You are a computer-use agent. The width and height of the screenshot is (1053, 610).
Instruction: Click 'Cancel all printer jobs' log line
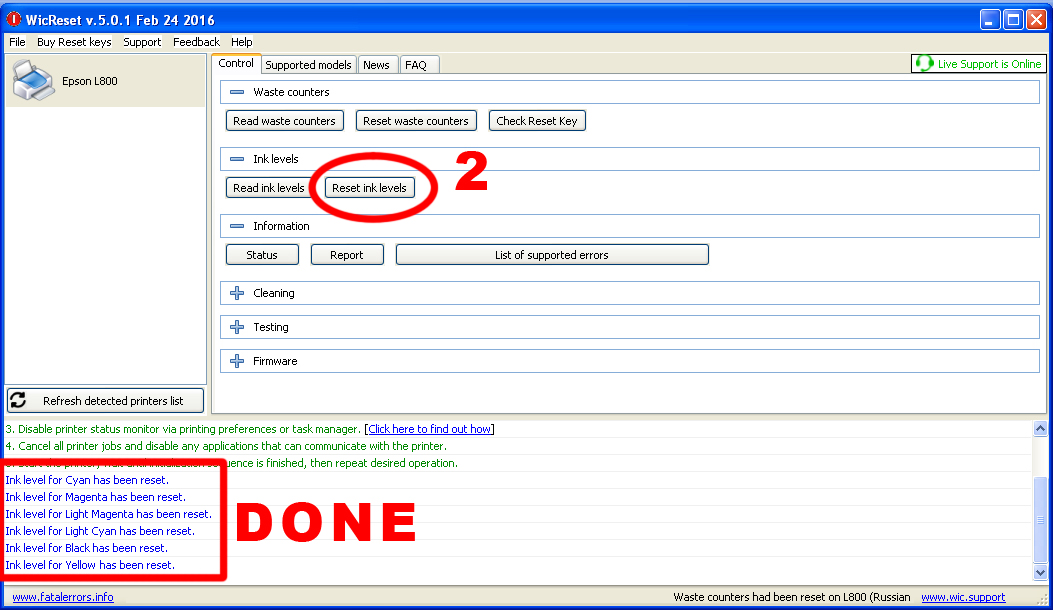click(x=226, y=446)
